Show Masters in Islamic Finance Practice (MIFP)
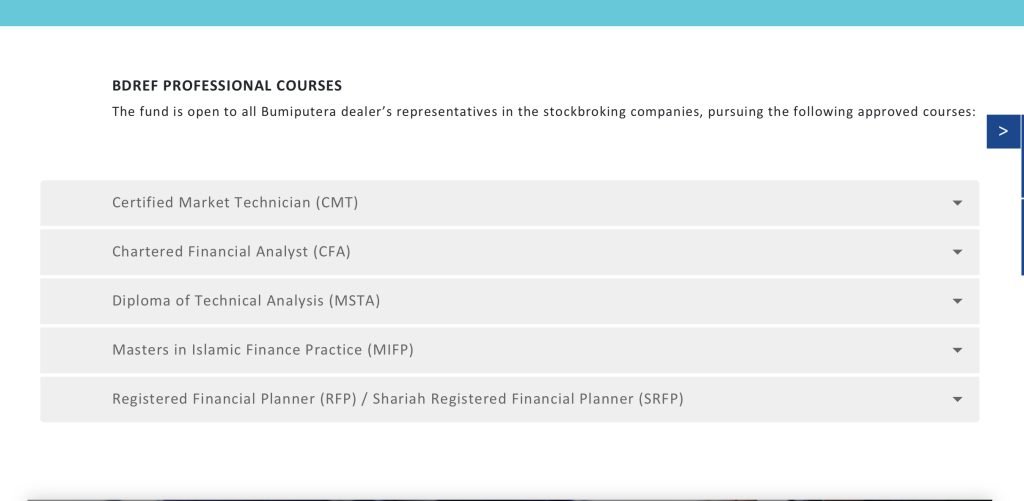This screenshot has height=501, width=1024. point(262,350)
